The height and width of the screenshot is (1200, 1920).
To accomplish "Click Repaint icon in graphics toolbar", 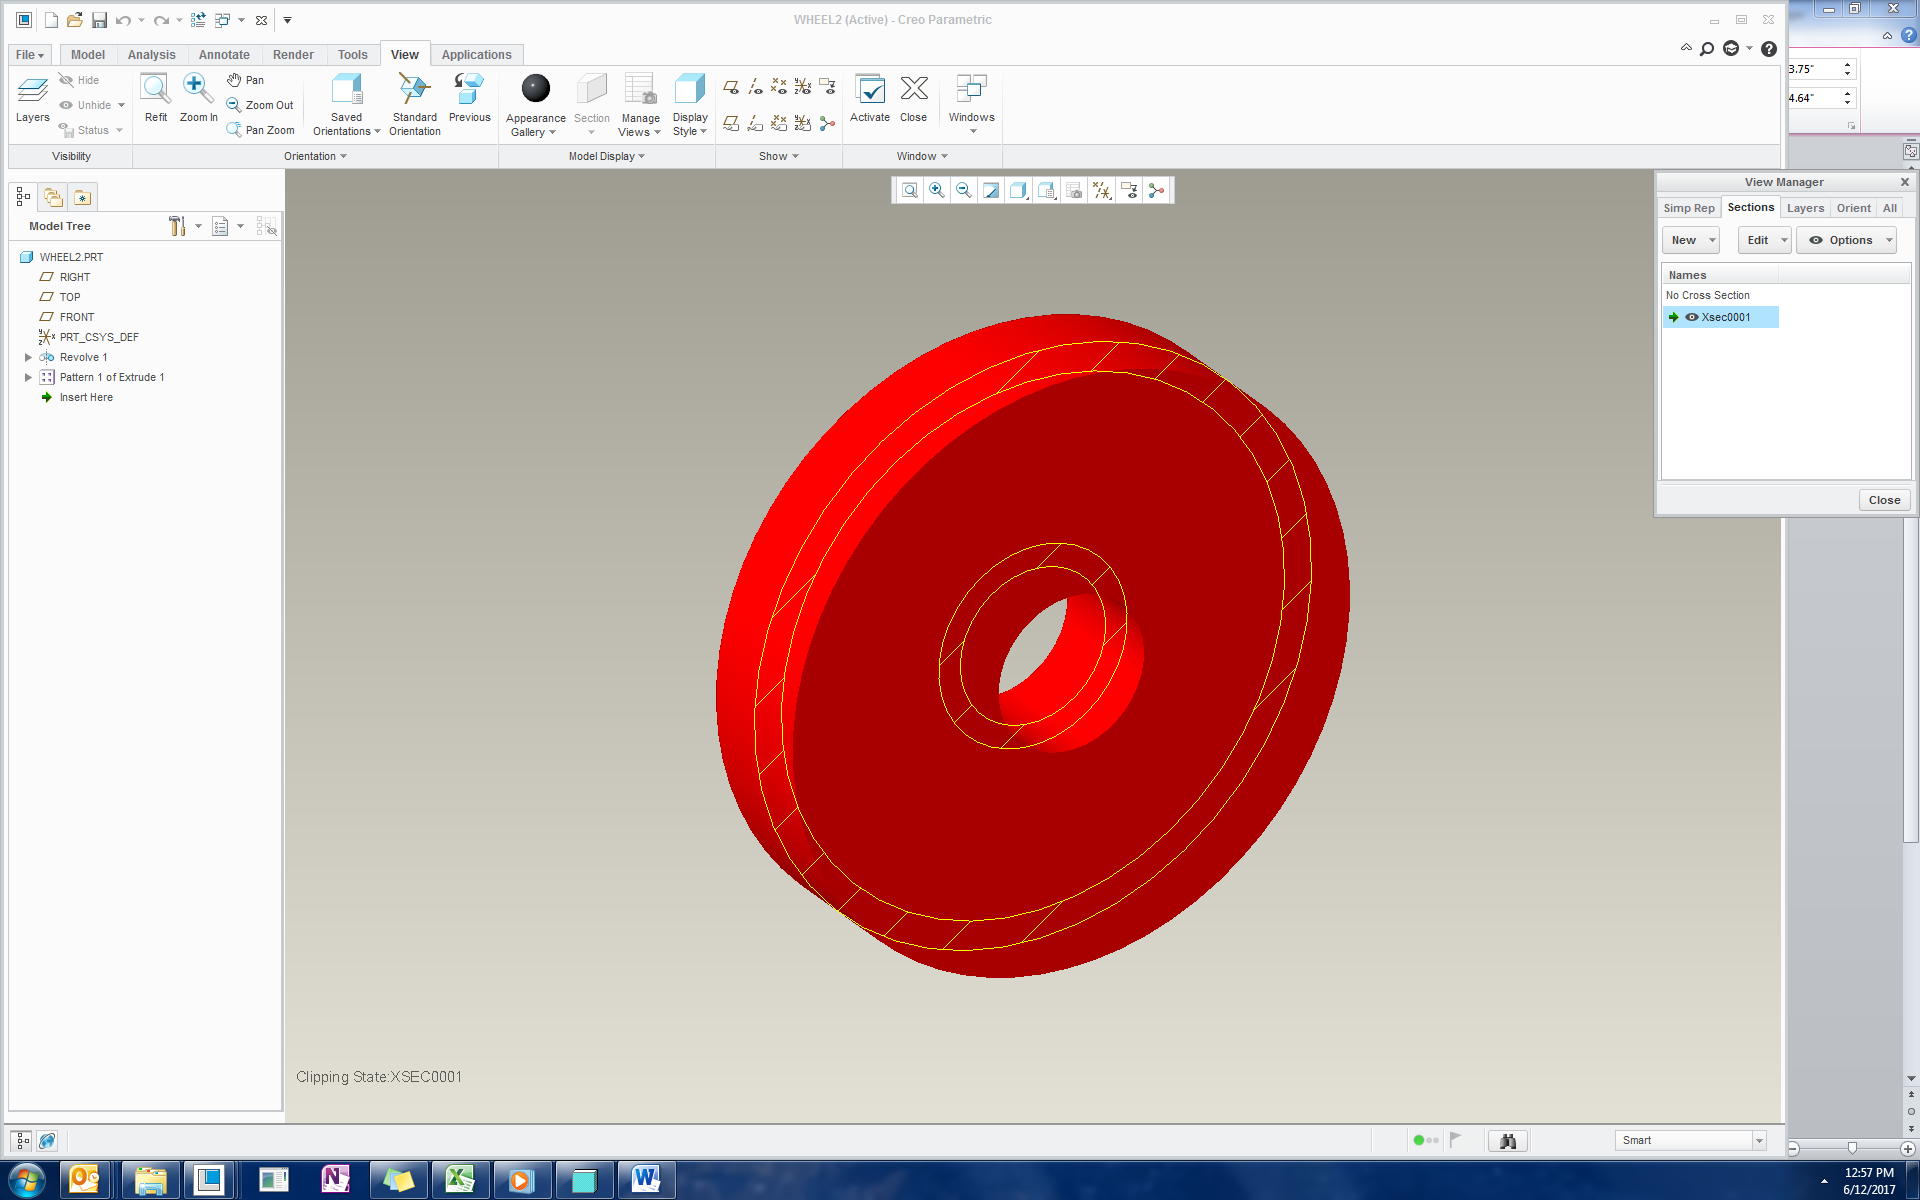I will coord(990,190).
